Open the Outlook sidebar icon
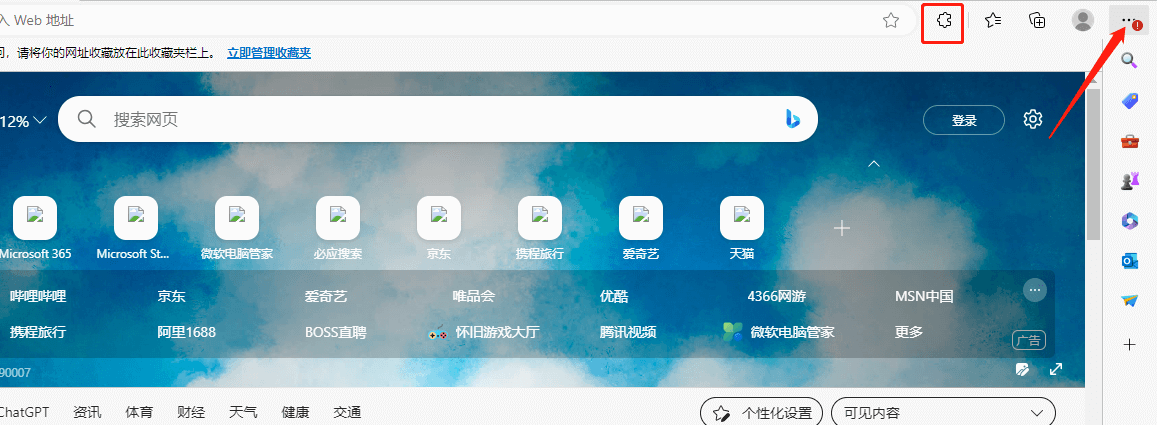Screen dimensions: 1157x425 (x=1130, y=260)
